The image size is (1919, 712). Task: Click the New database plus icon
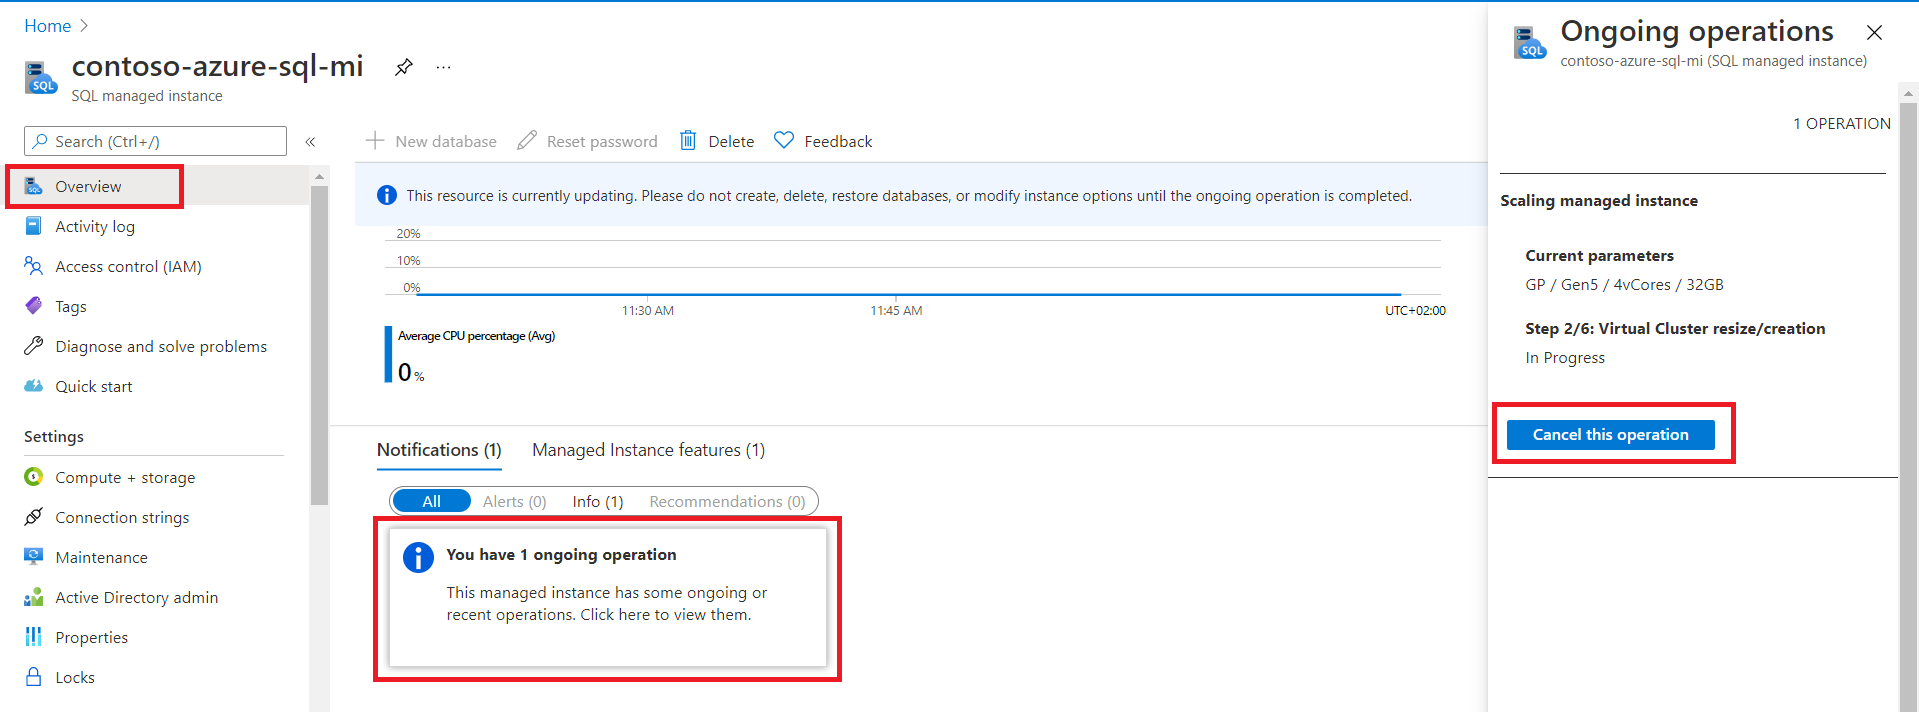click(375, 141)
